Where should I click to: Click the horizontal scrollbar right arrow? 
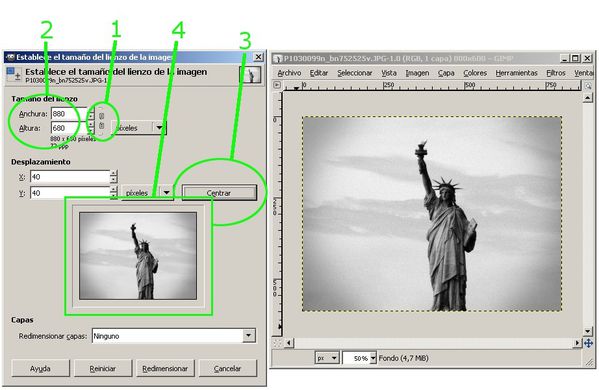pos(578,343)
